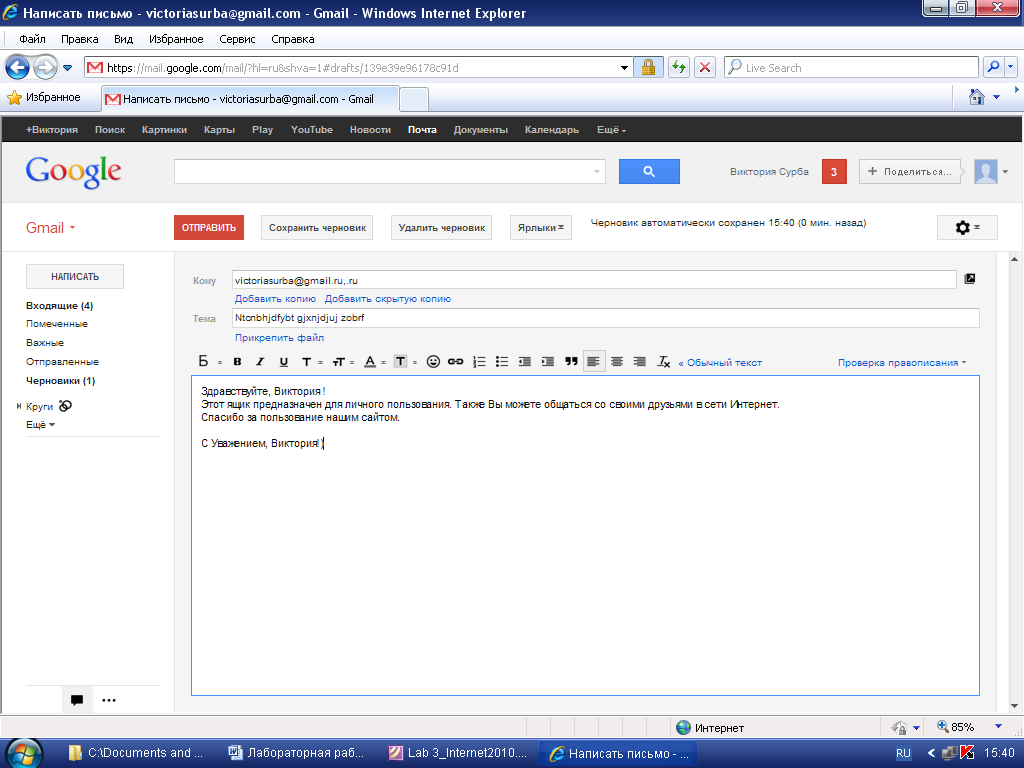
Task: Toggle underline formatting in compose toolbar
Action: pyautogui.click(x=283, y=362)
